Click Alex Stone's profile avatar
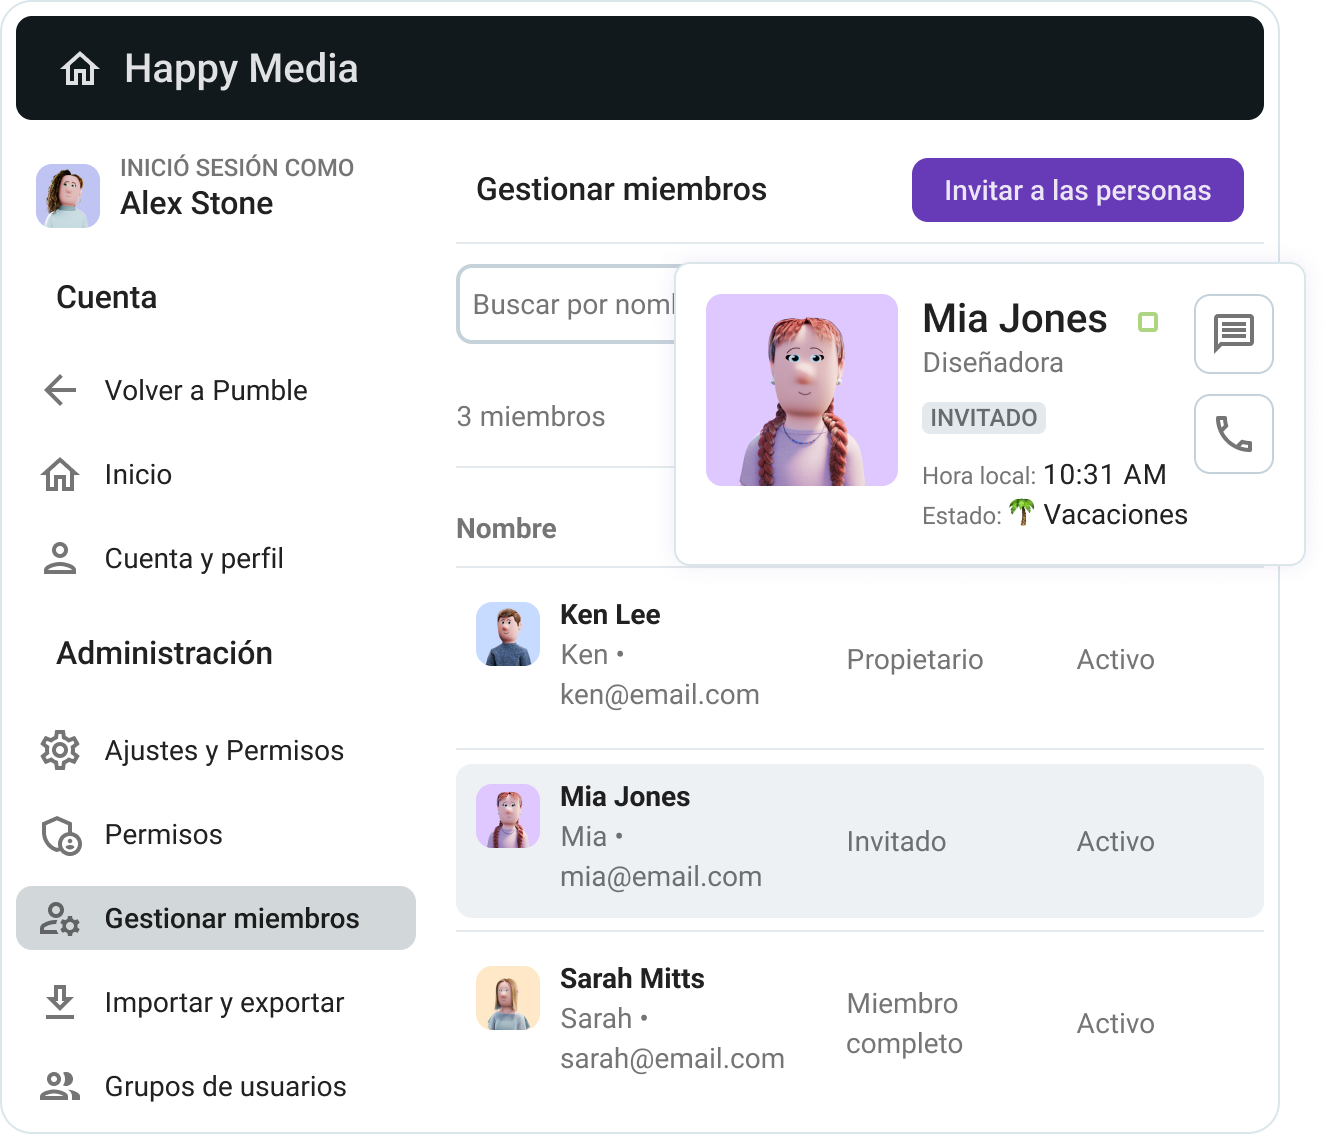This screenshot has width=1330, height=1134. pos(67,195)
